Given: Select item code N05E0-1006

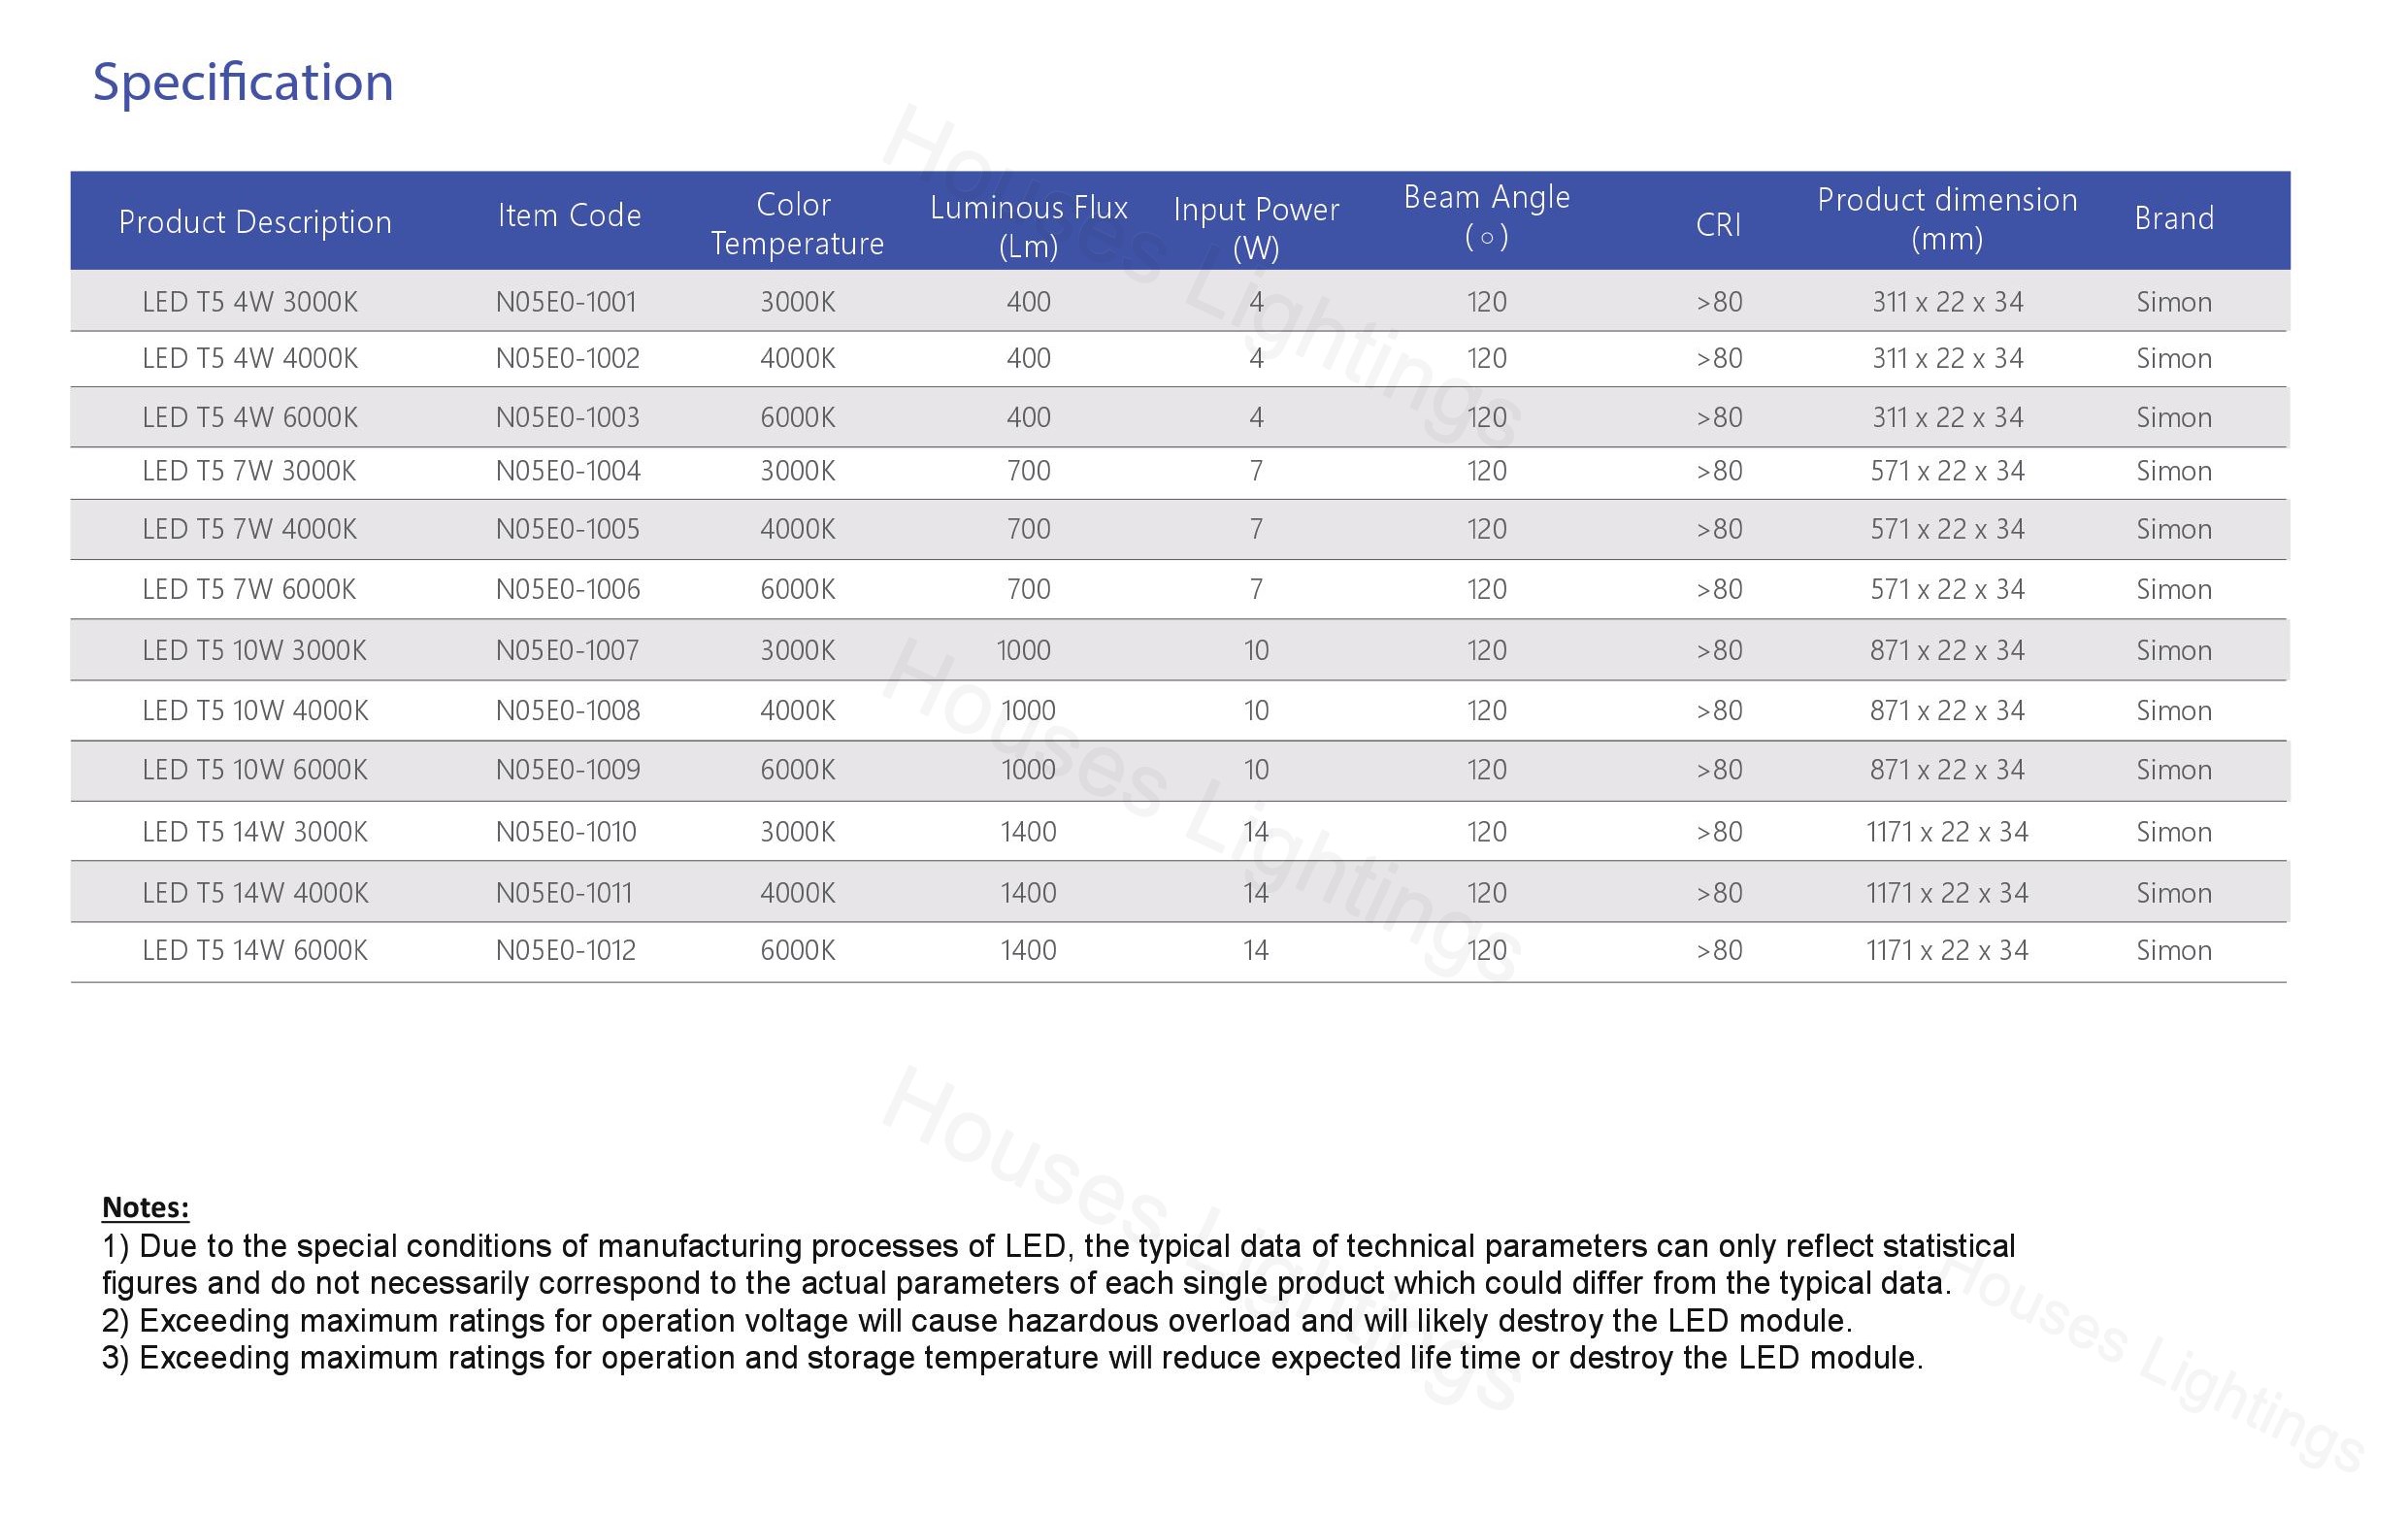Looking at the screenshot, I should 568,589.
